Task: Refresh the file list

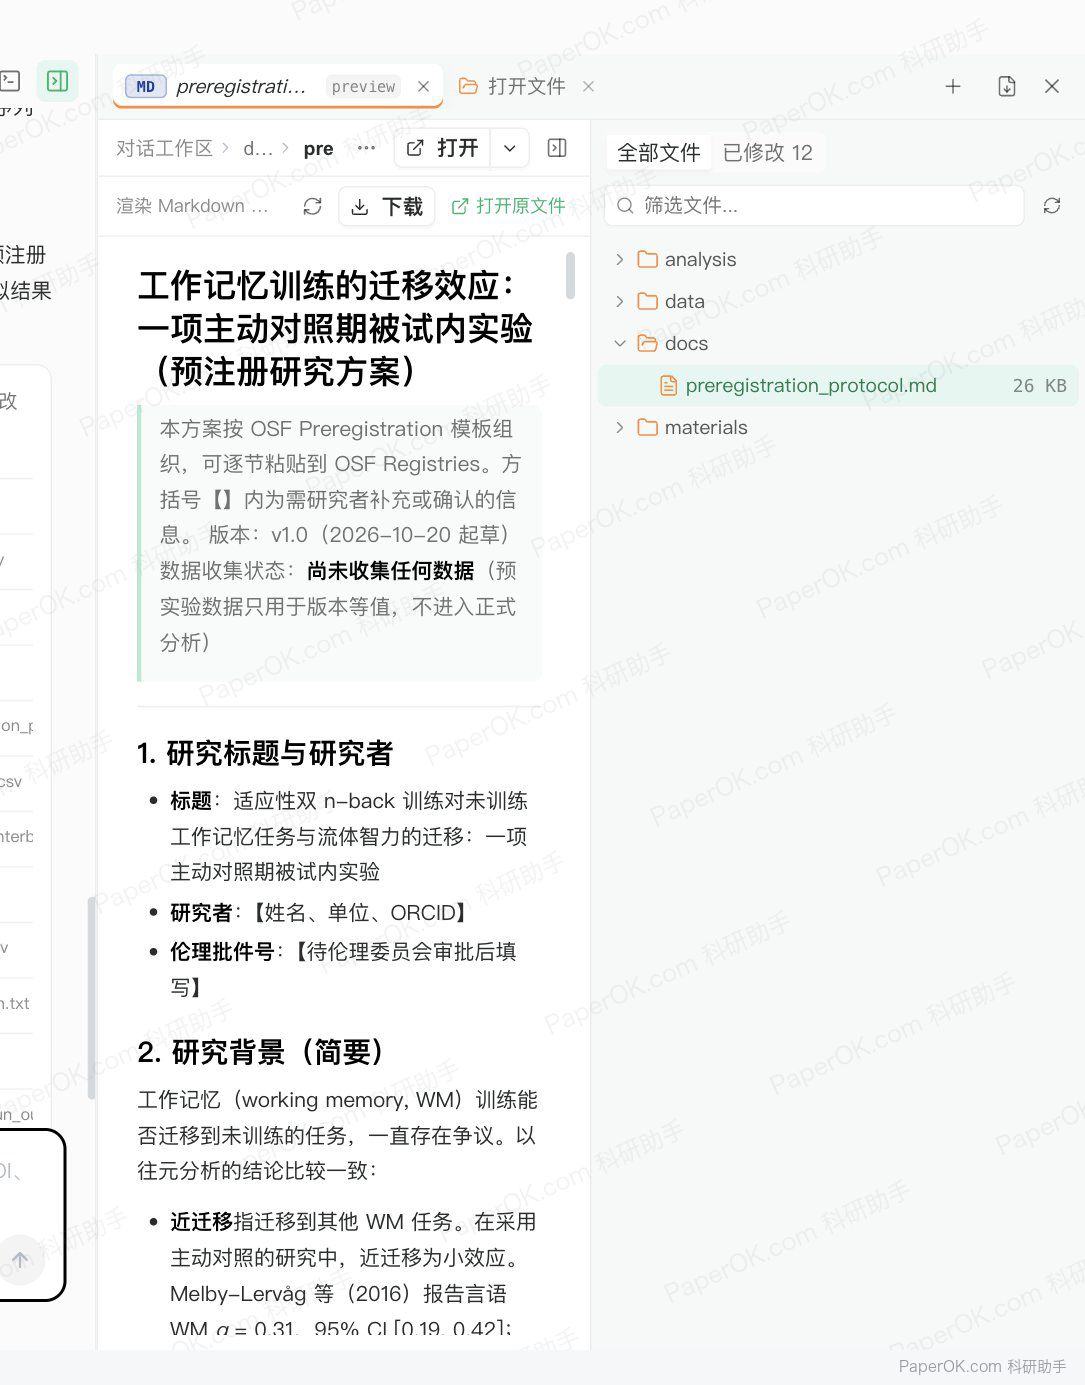Action: (x=1052, y=206)
